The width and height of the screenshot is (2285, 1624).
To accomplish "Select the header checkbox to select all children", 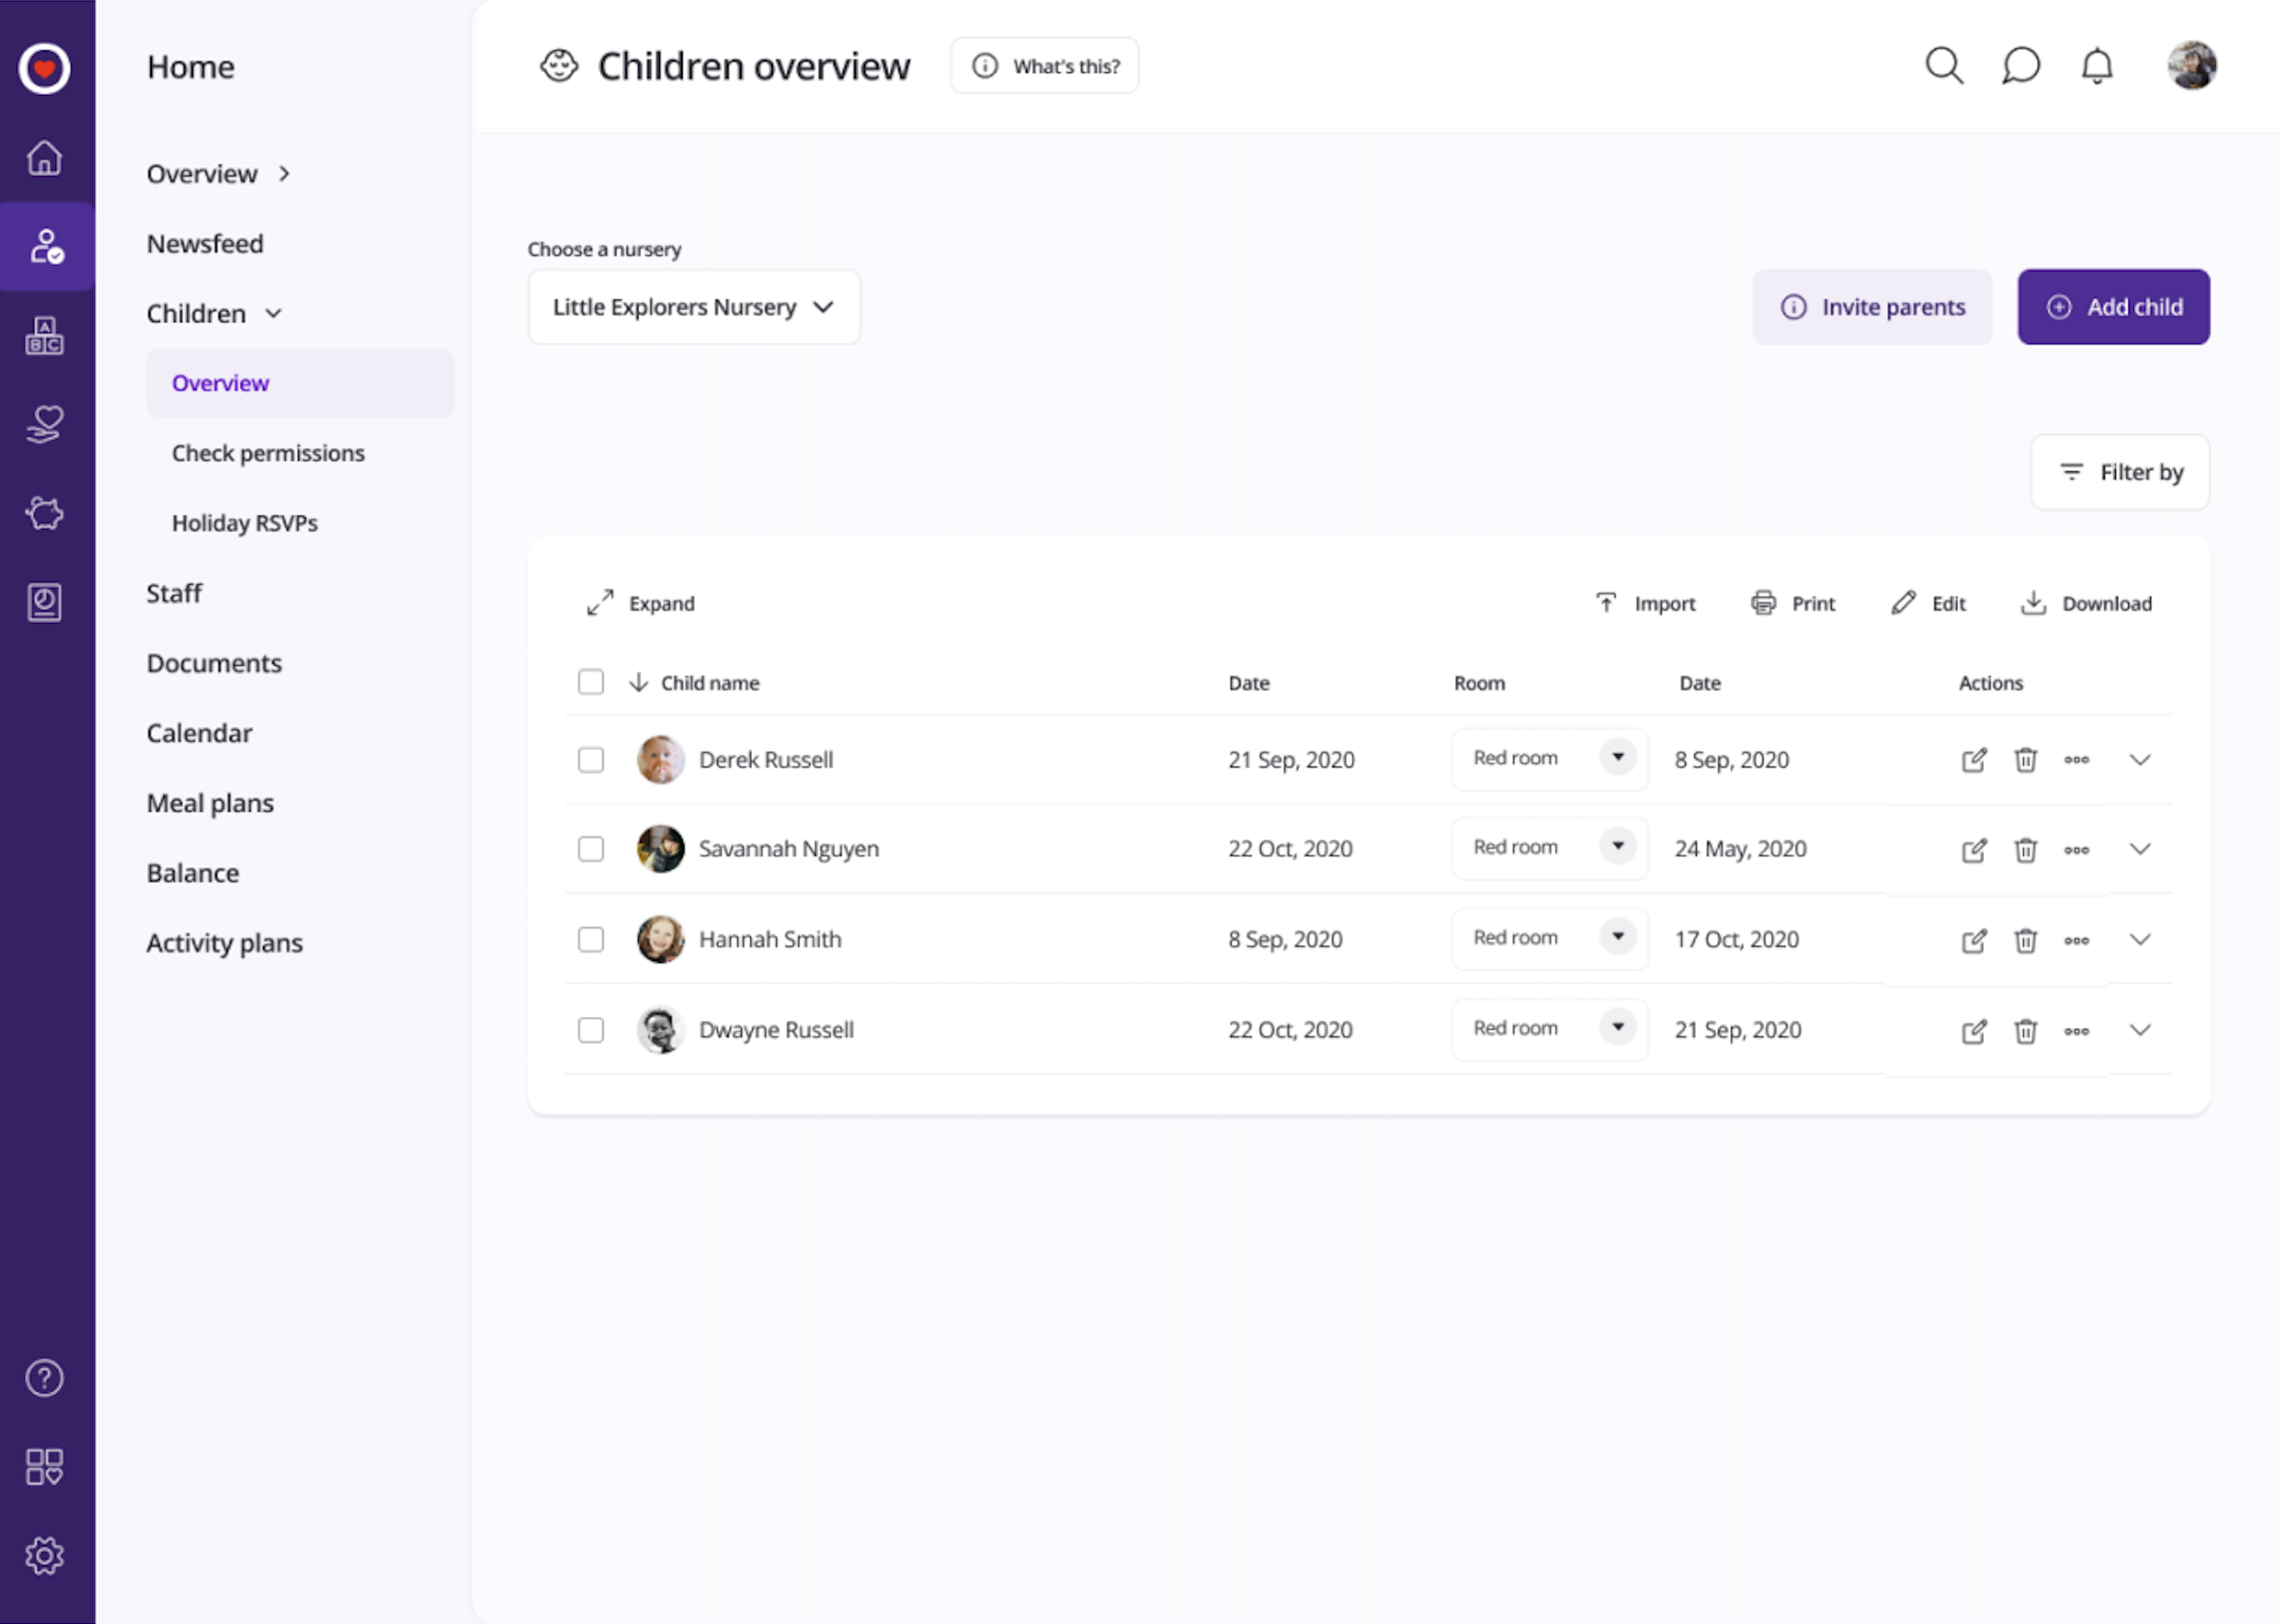I will click(x=591, y=681).
